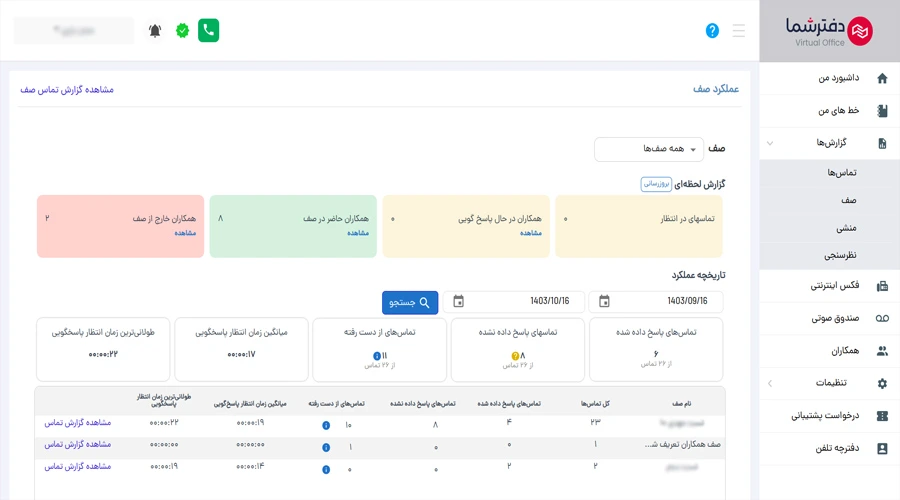Click the صف همکاران تعریف شـ... queue name
The width and height of the screenshot is (900, 500).
click(682, 444)
